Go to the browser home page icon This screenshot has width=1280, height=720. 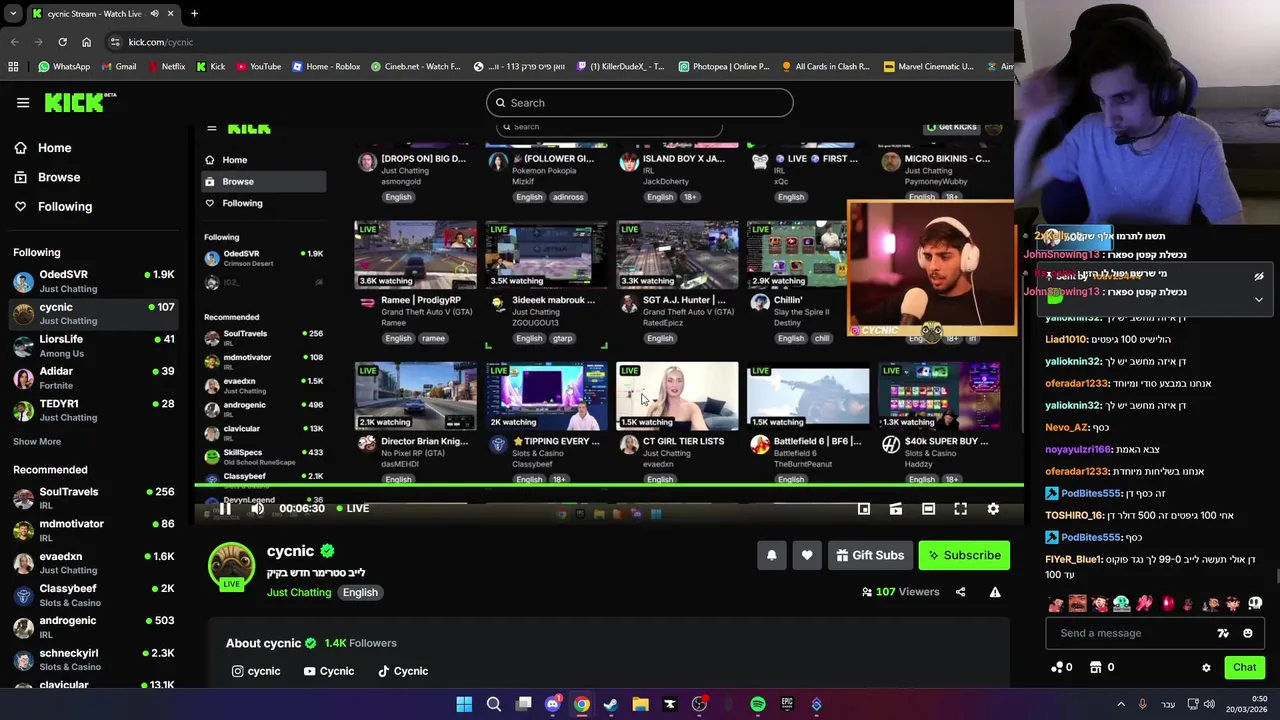click(x=86, y=42)
